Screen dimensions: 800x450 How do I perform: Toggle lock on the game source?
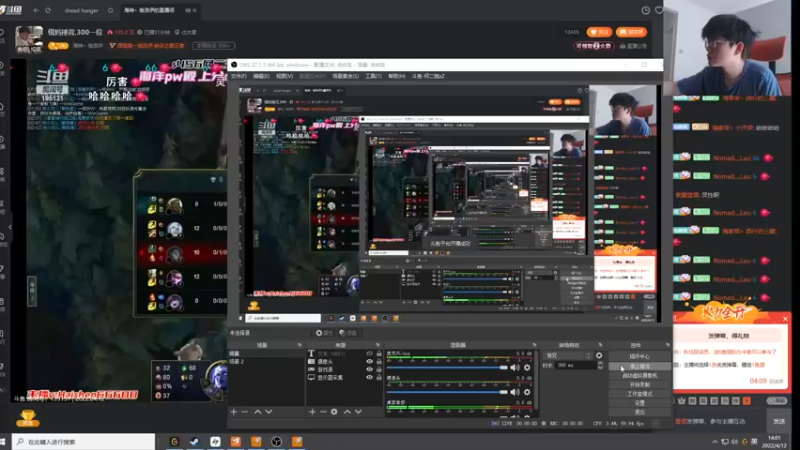point(379,369)
